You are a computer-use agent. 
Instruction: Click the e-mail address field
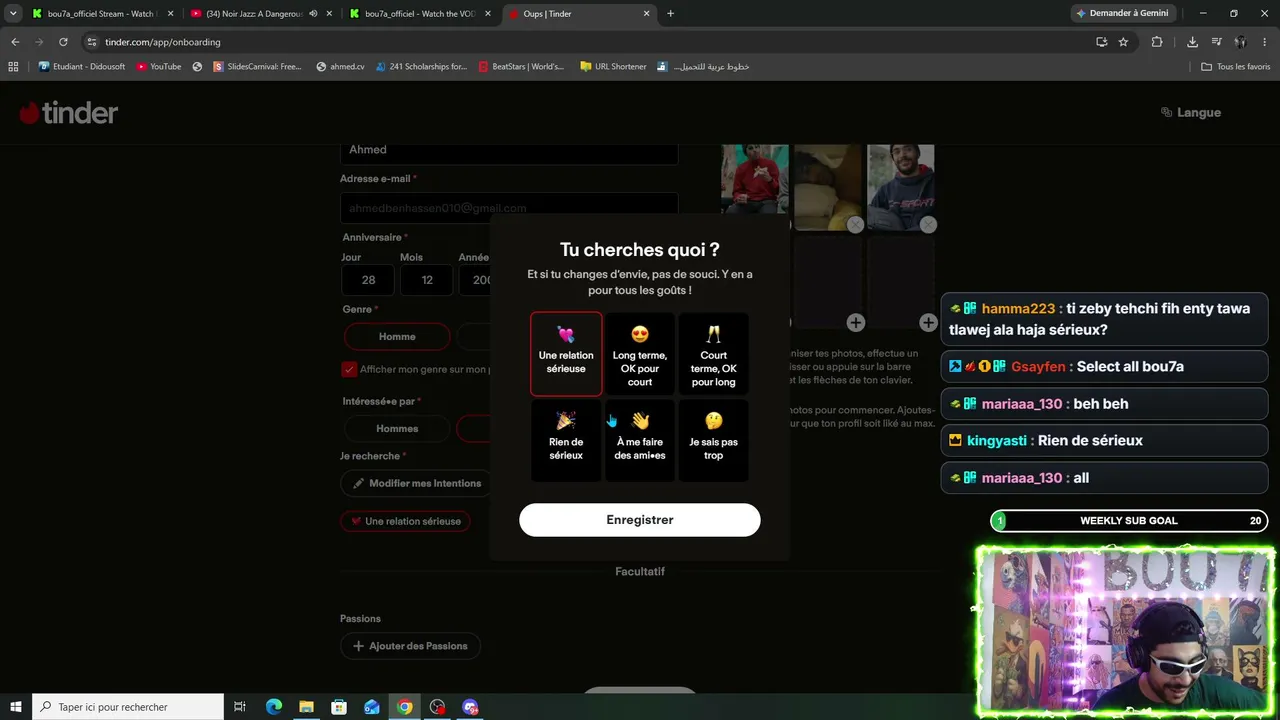pyautogui.click(x=509, y=208)
